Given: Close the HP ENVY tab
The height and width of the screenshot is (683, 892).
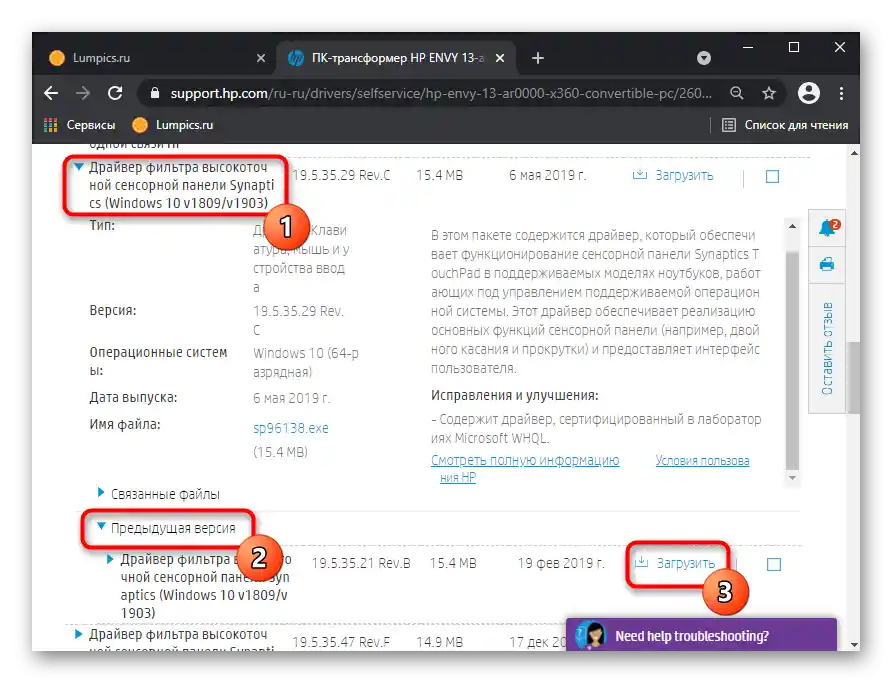Looking at the screenshot, I should 499,58.
